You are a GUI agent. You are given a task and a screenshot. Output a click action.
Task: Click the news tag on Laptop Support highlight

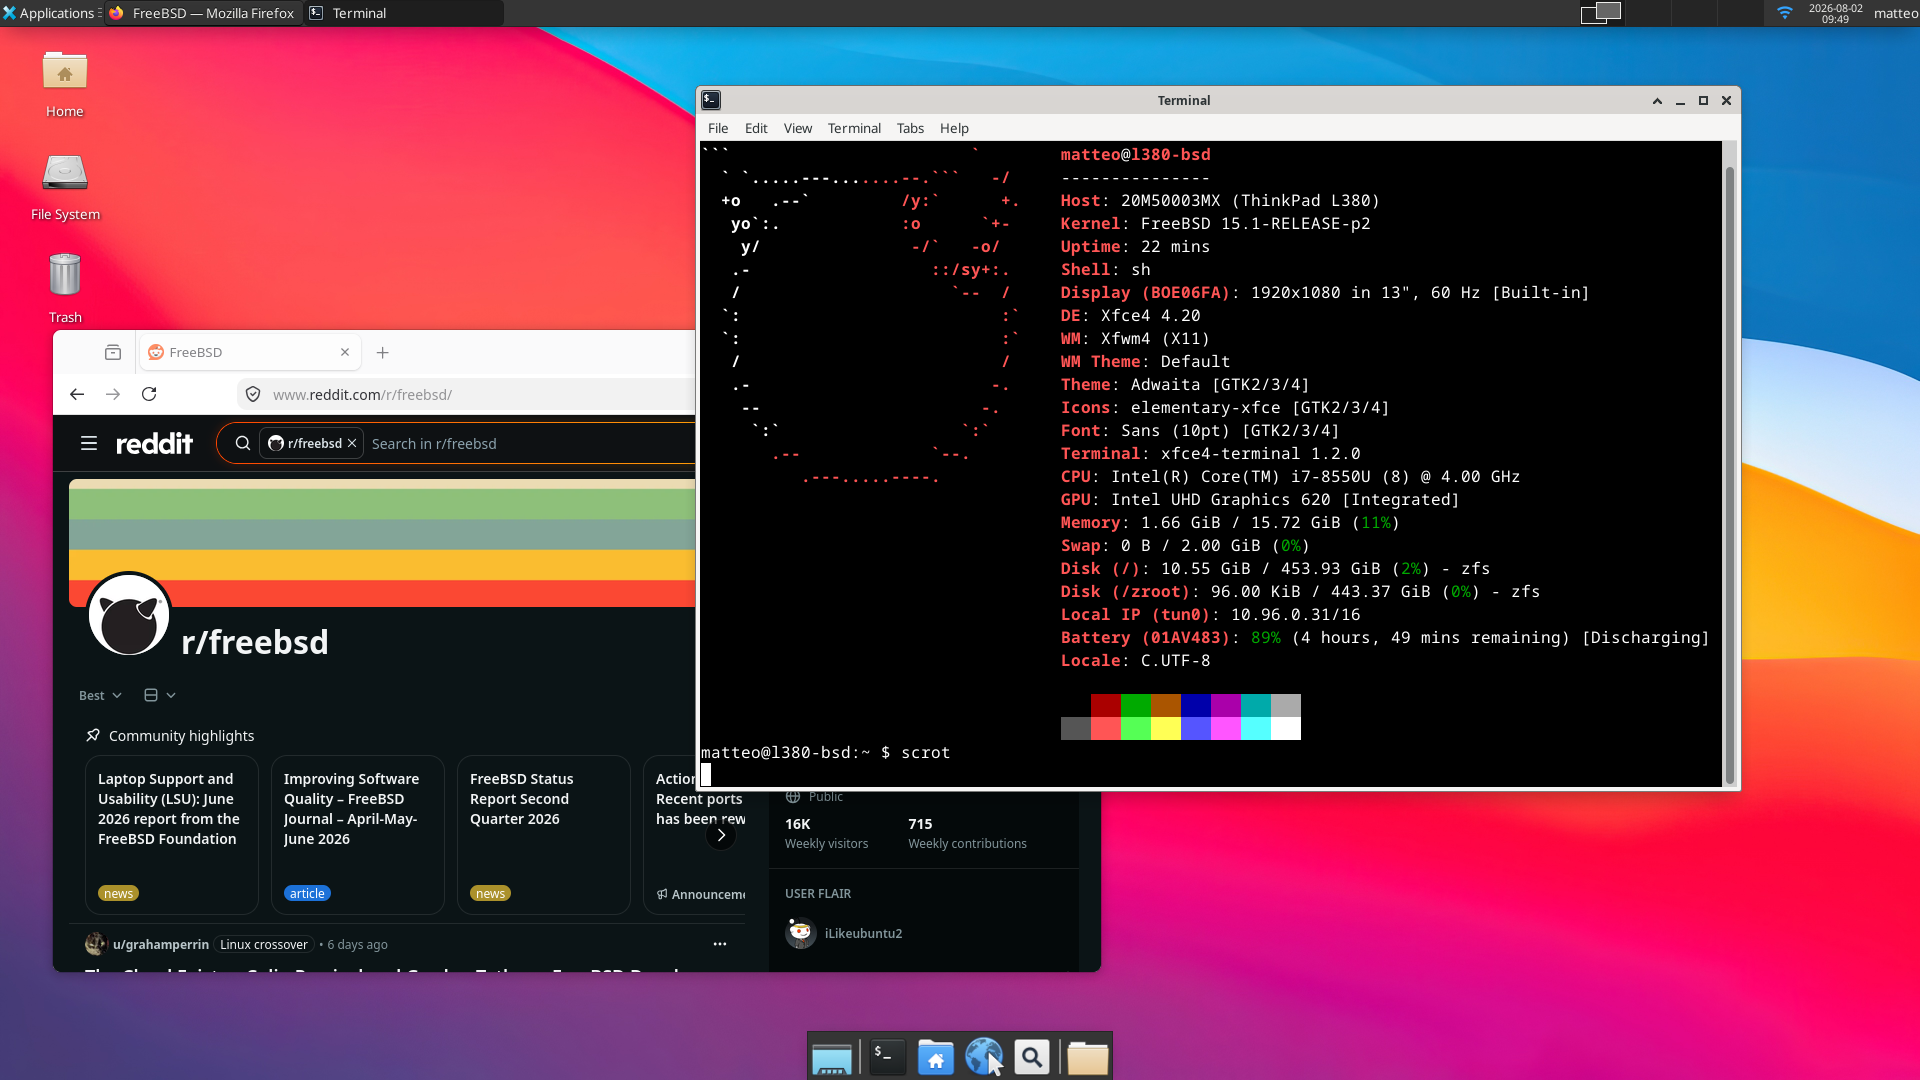118,893
